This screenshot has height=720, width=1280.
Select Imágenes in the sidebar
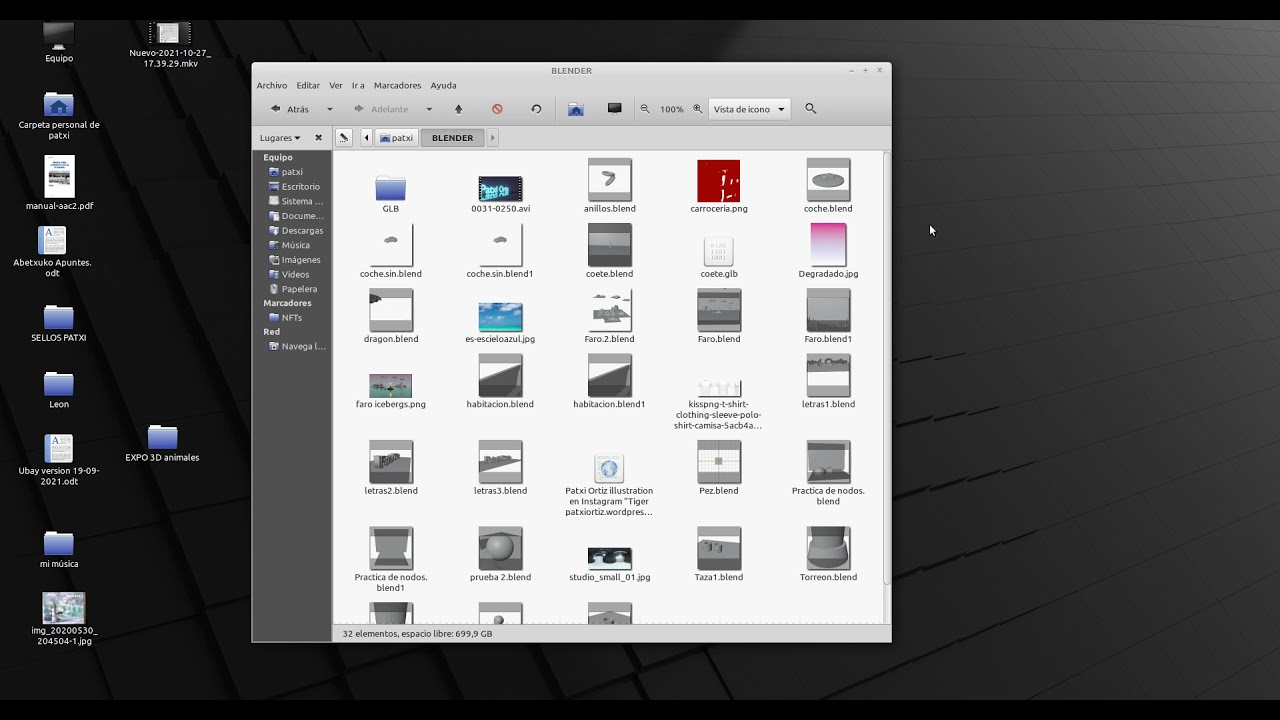coord(294,260)
